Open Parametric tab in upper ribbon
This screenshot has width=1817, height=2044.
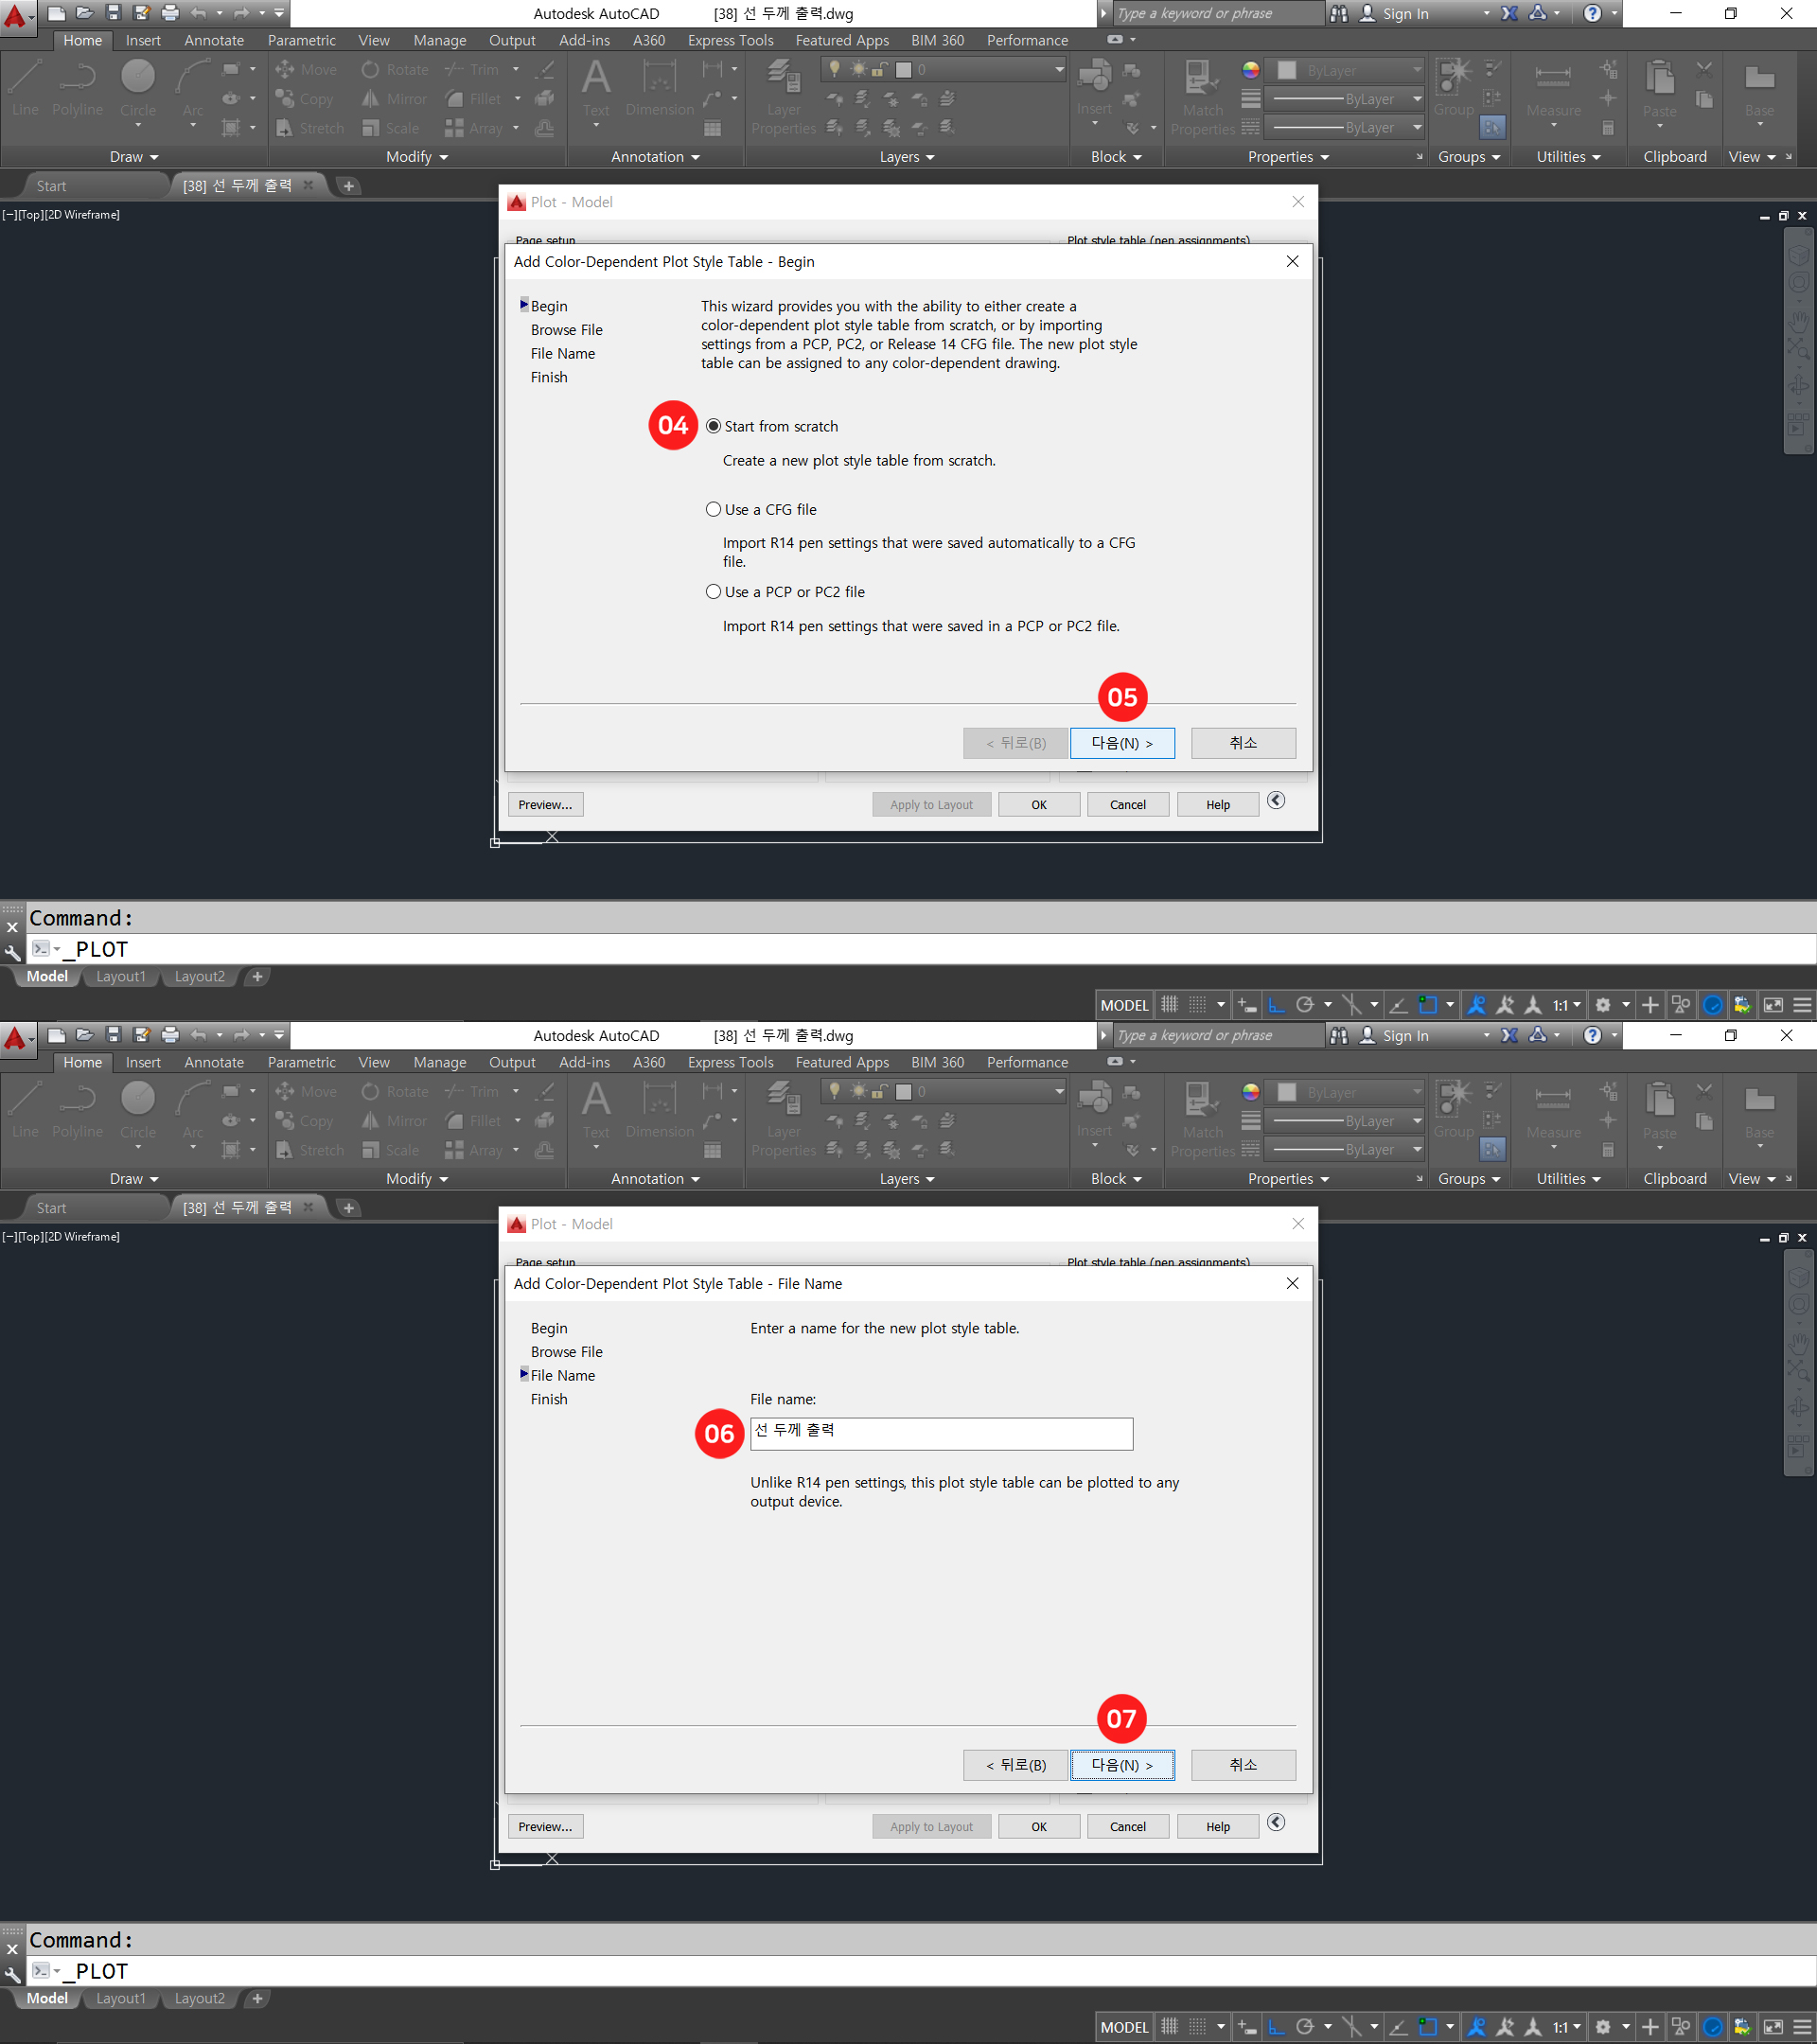(301, 40)
